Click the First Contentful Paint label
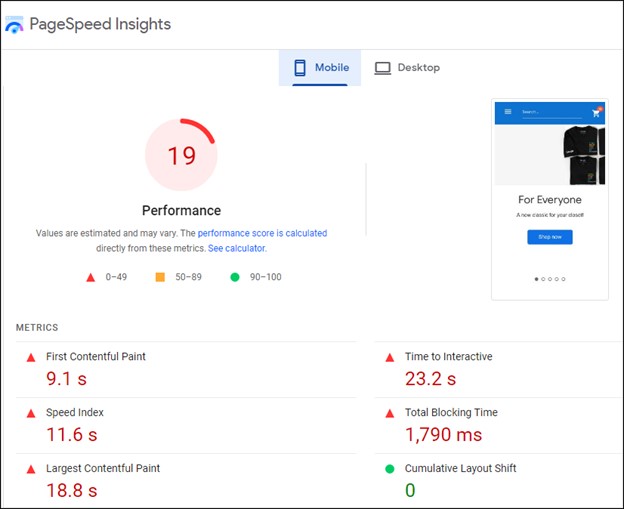This screenshot has height=509, width=624. click(96, 357)
